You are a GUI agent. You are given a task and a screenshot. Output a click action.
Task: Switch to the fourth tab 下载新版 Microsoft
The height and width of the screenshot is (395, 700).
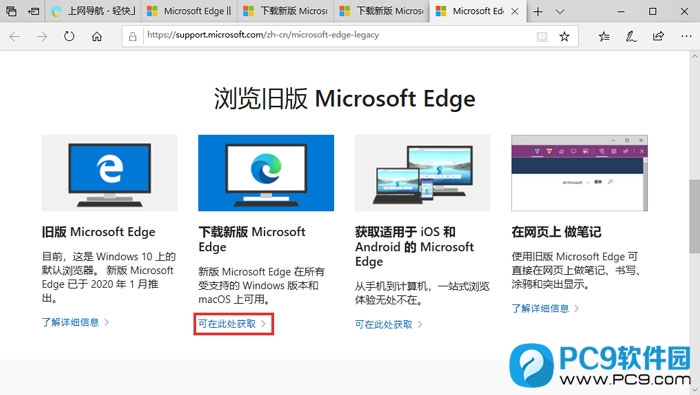(x=381, y=11)
